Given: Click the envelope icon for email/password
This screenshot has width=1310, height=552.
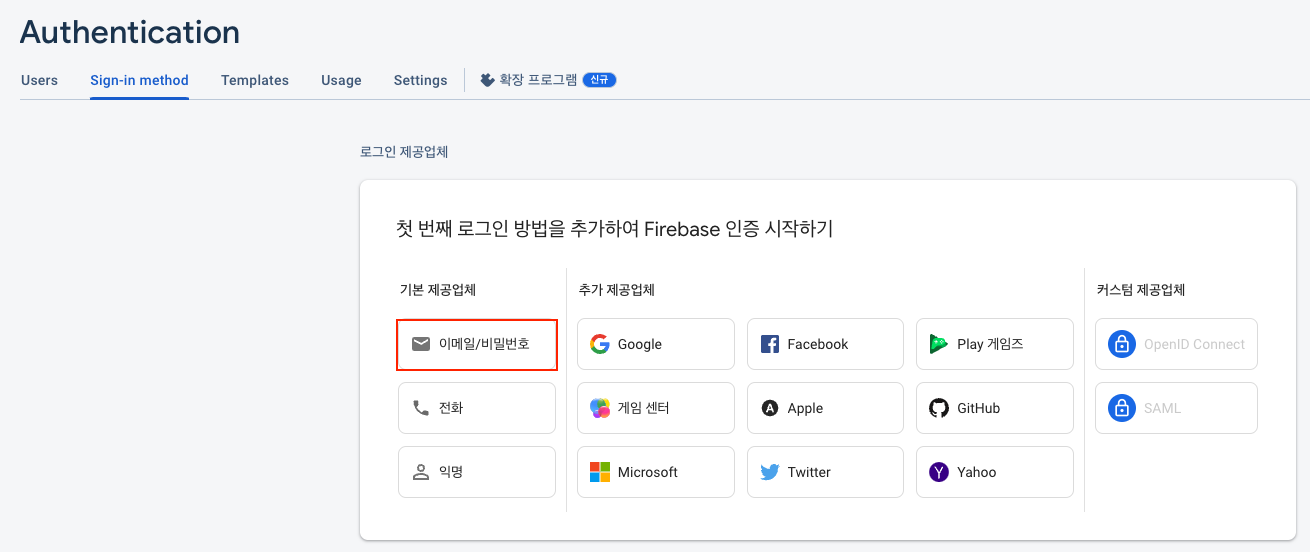Looking at the screenshot, I should pos(421,344).
